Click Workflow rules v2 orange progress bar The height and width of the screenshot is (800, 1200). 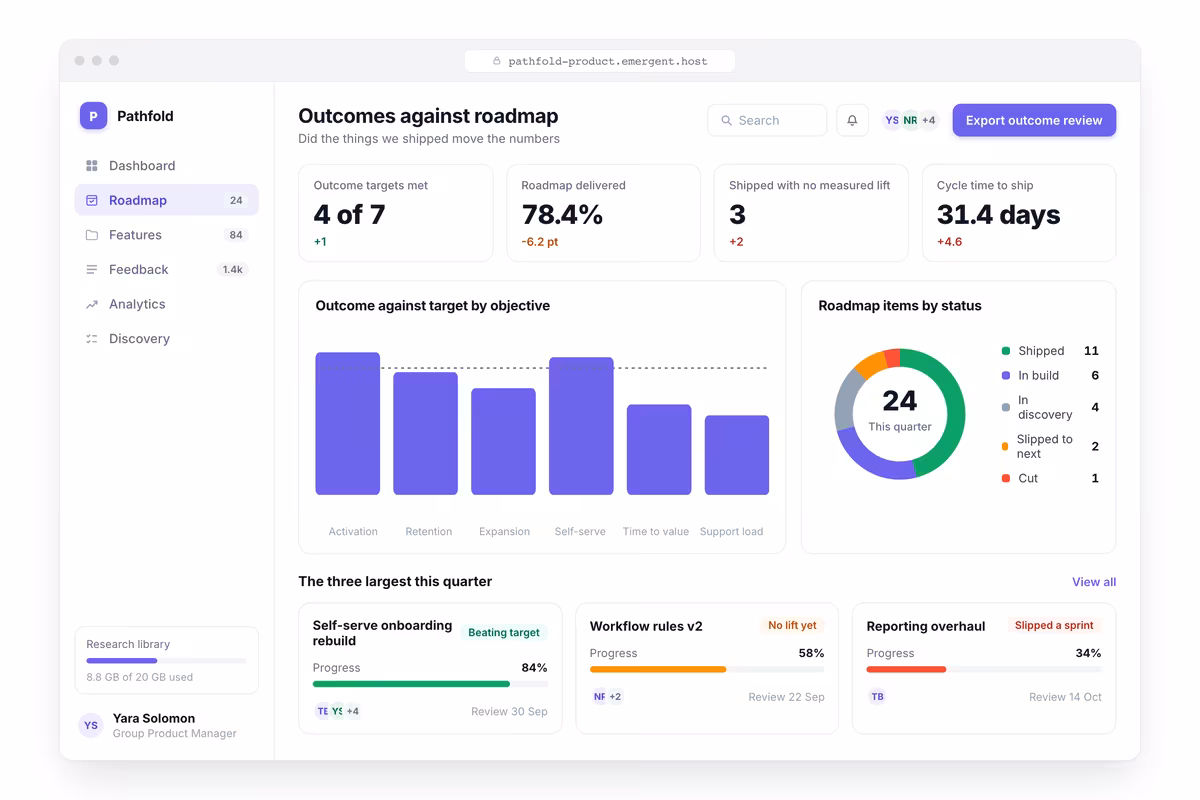[x=658, y=669]
